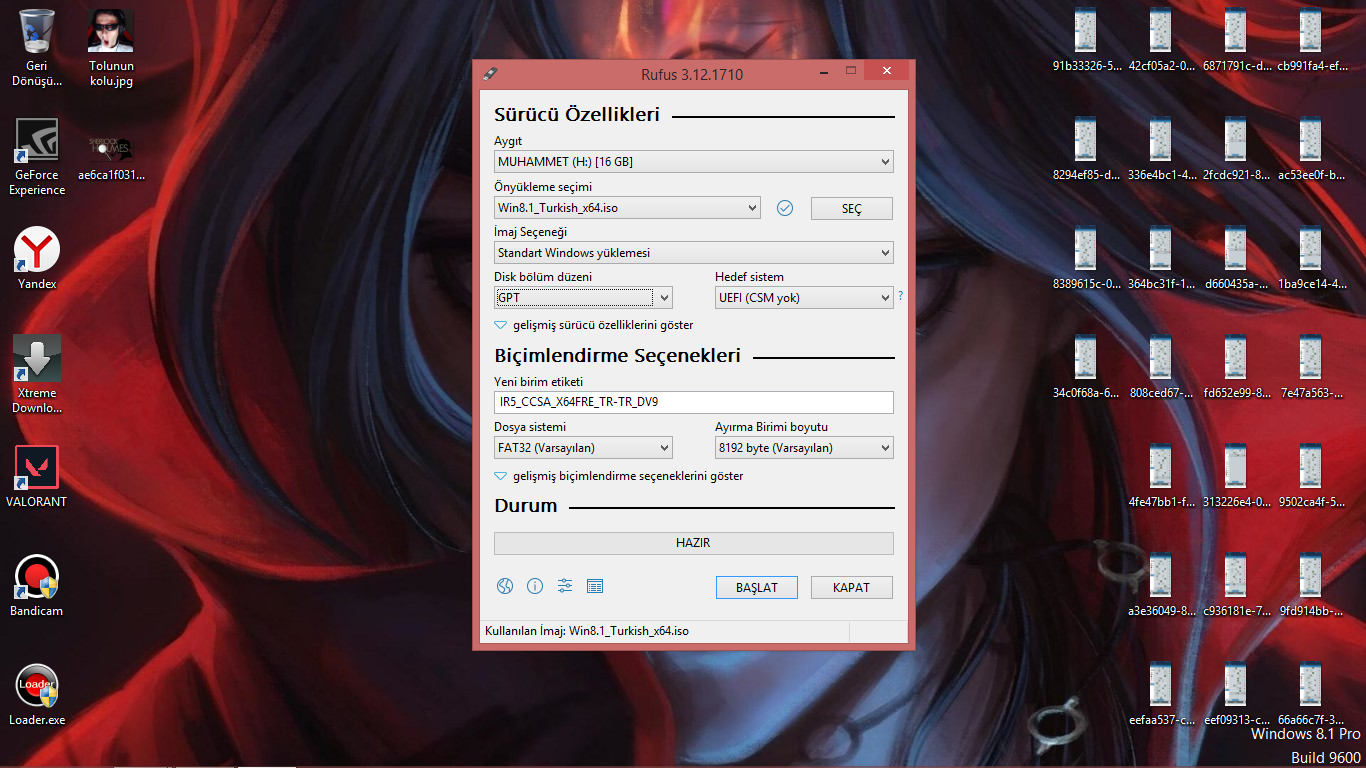
Task: Click the Kullanılan İmaj status bar text
Action: point(587,631)
